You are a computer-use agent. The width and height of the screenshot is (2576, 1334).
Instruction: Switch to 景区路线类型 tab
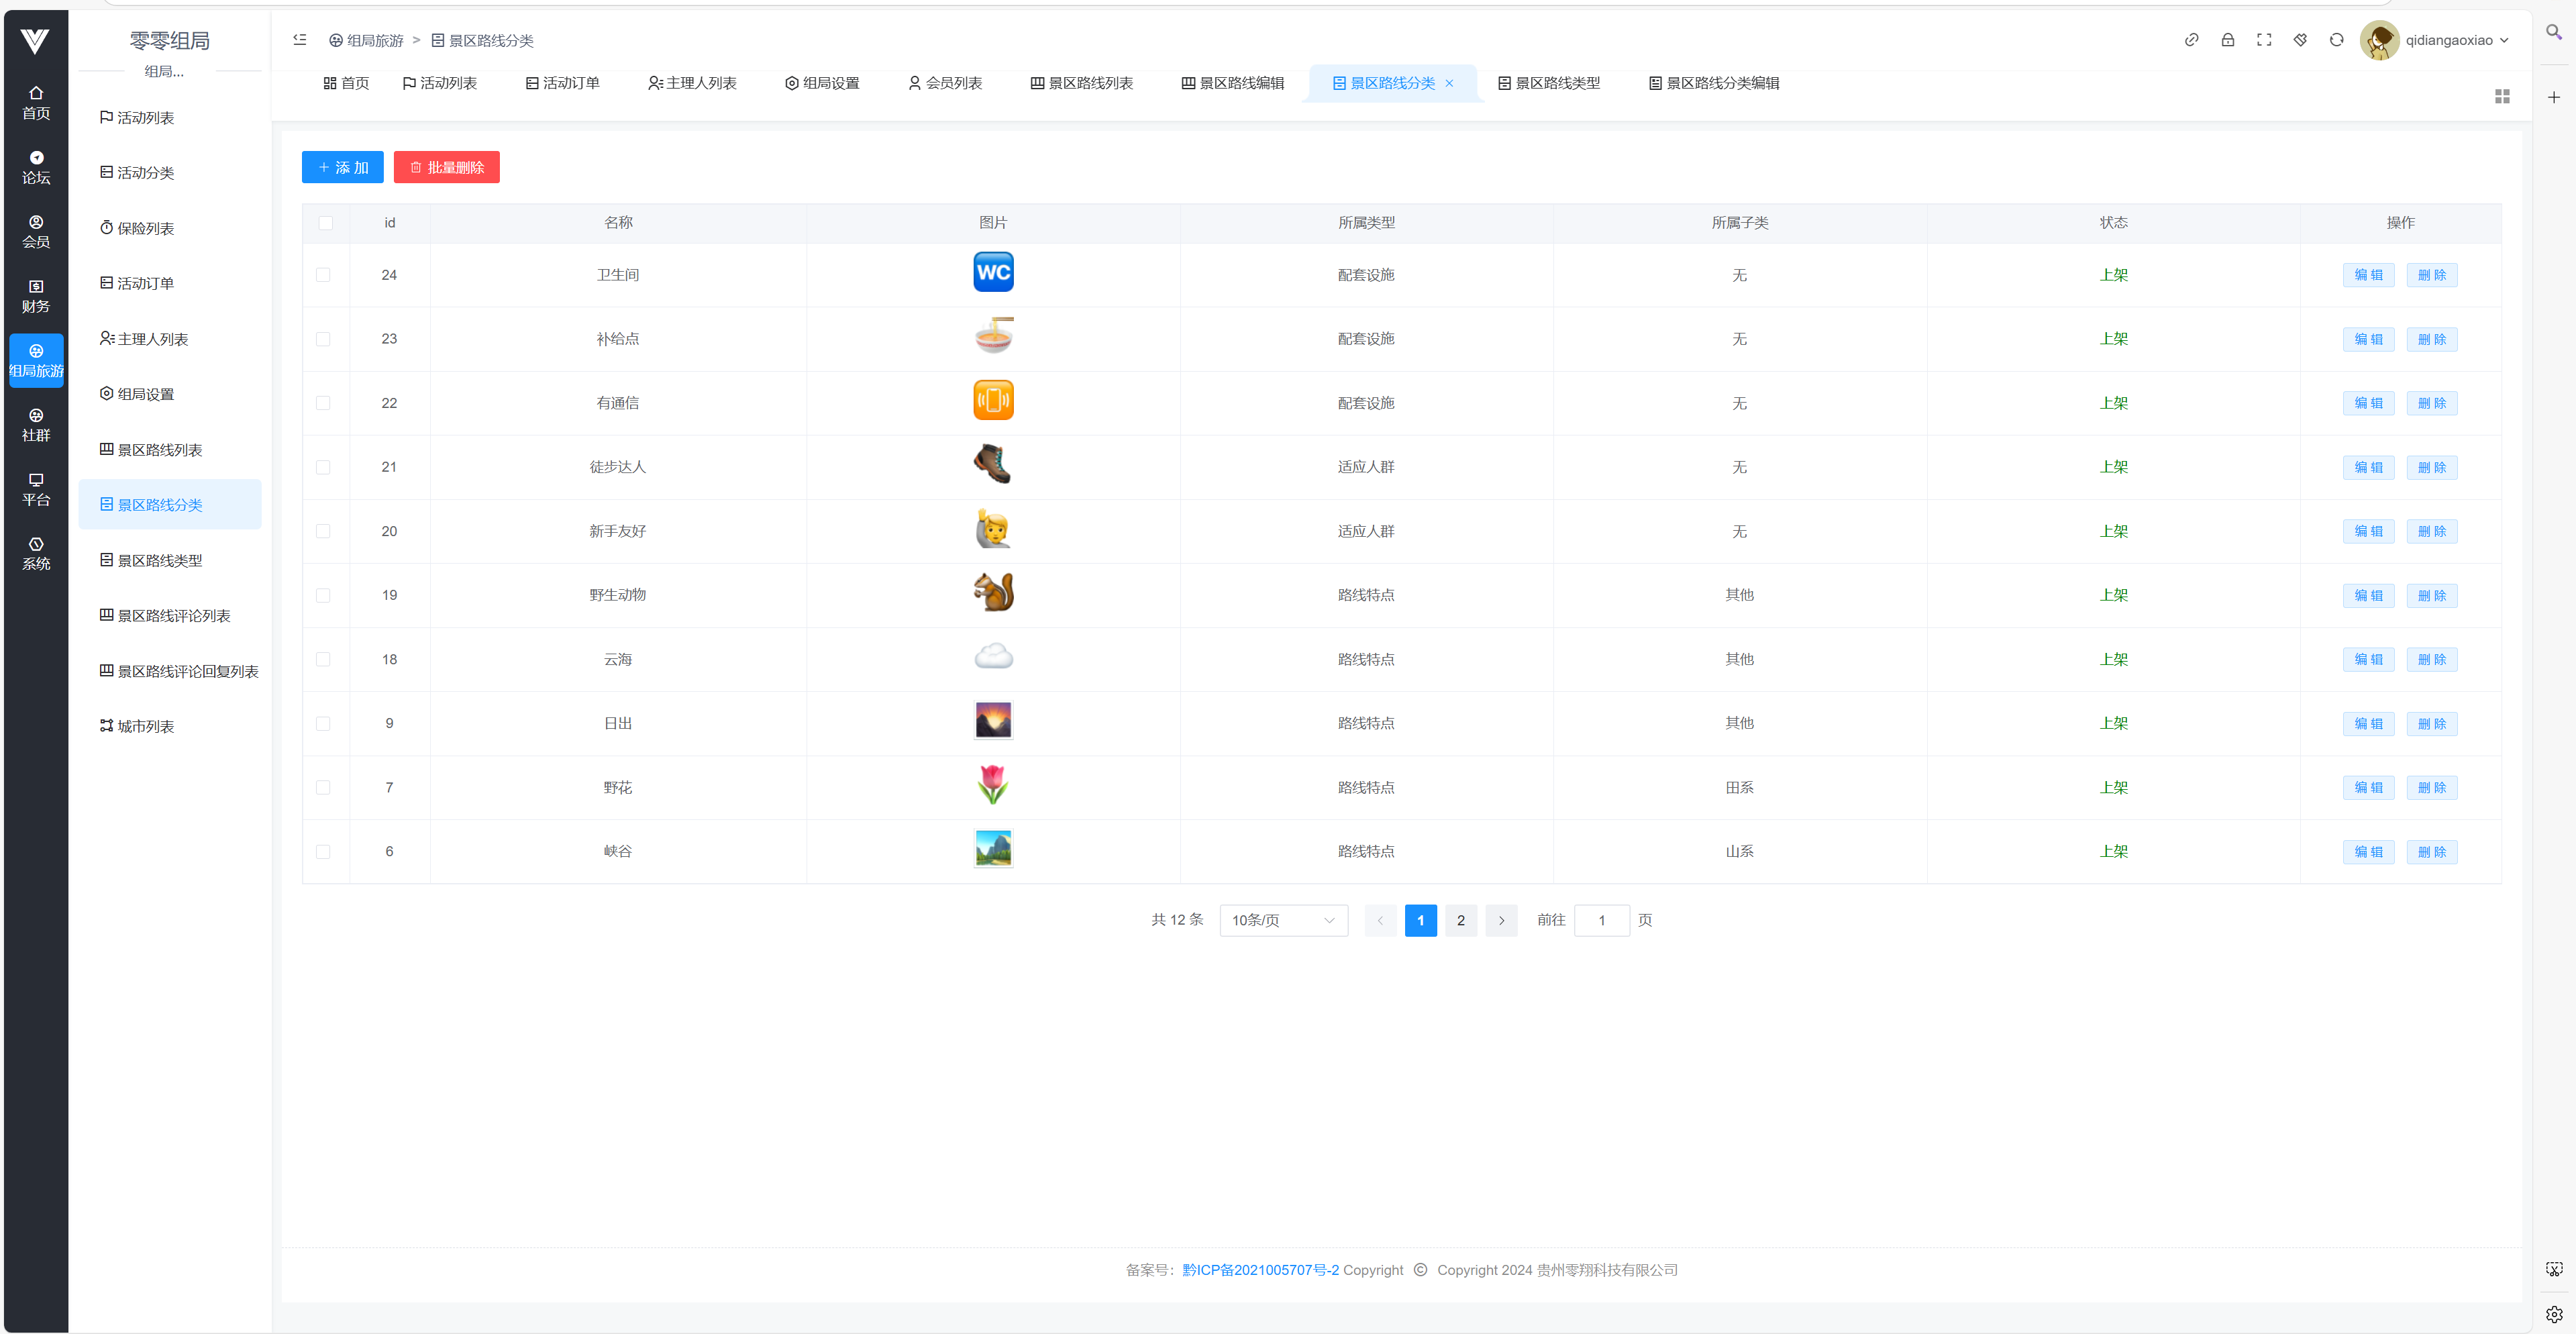tap(1549, 83)
